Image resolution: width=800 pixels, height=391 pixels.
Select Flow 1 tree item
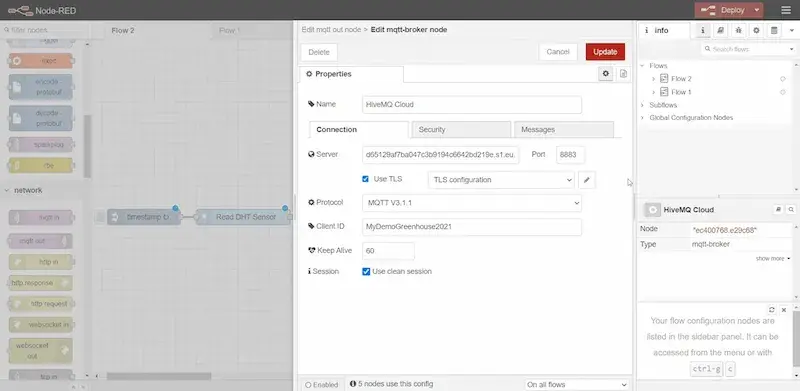pyautogui.click(x=681, y=92)
